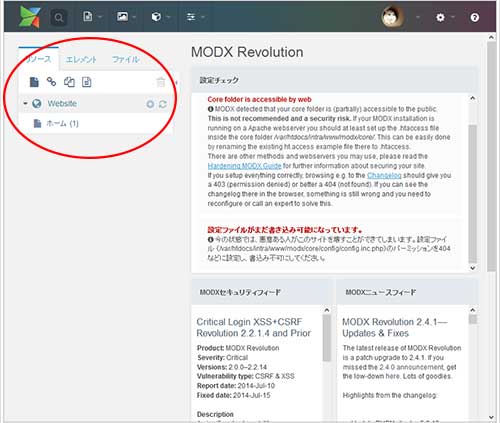Image resolution: width=500 pixels, height=423 pixels.
Task: Expand the Media menu dropdown arrow
Action: (x=134, y=17)
